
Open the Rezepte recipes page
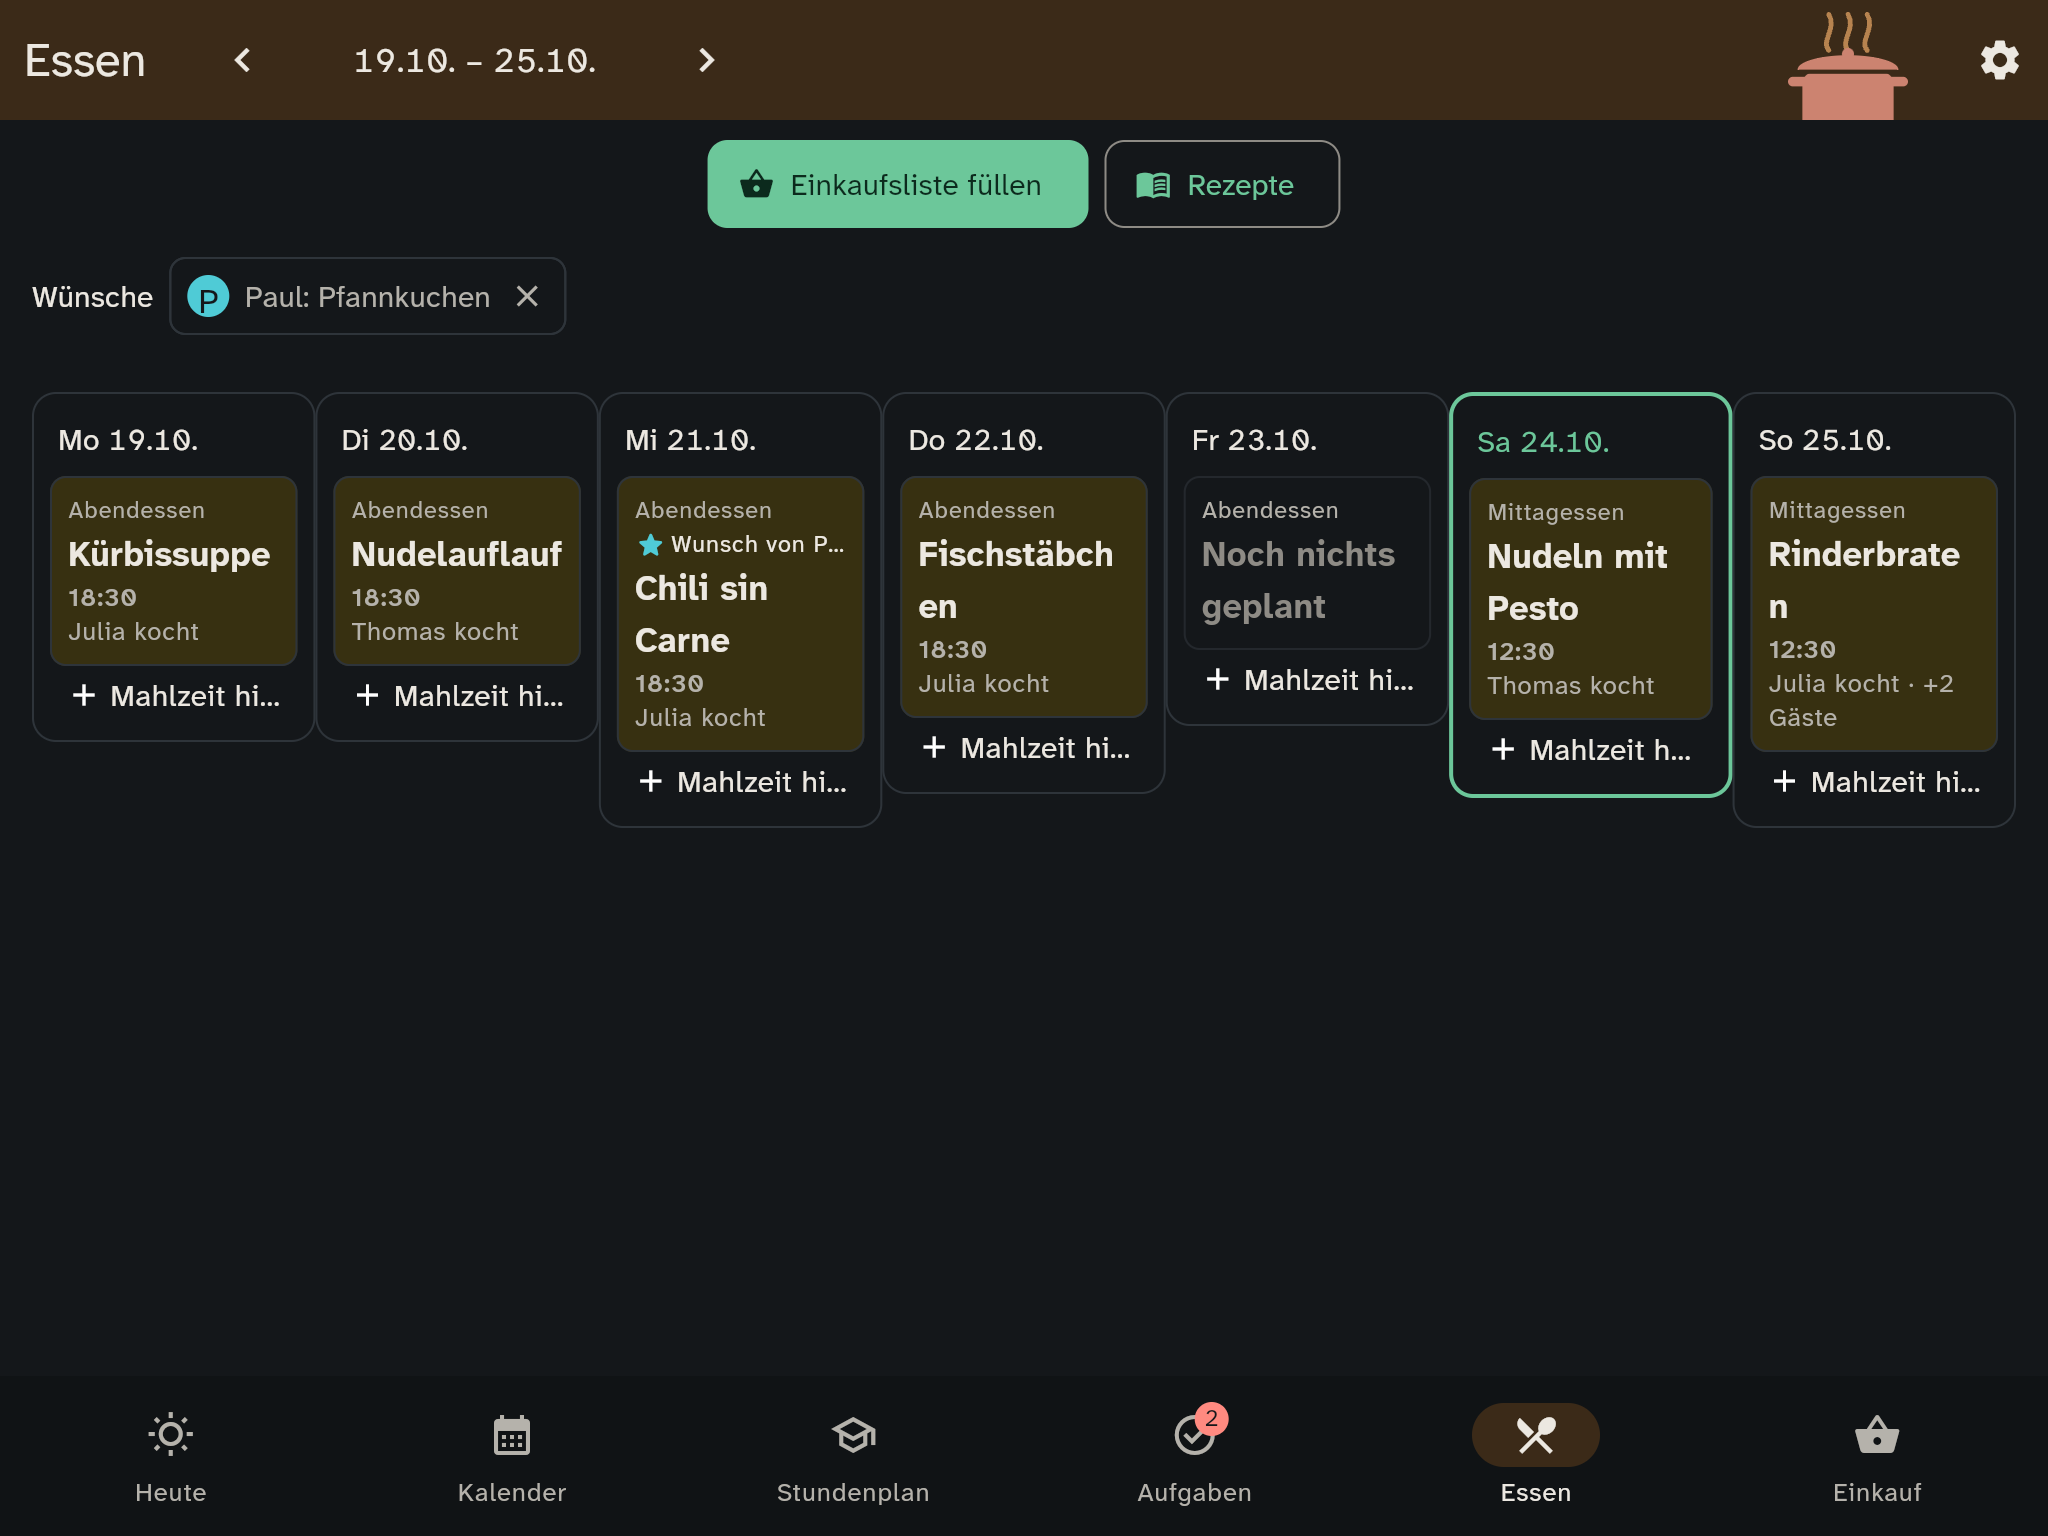[x=1221, y=184]
